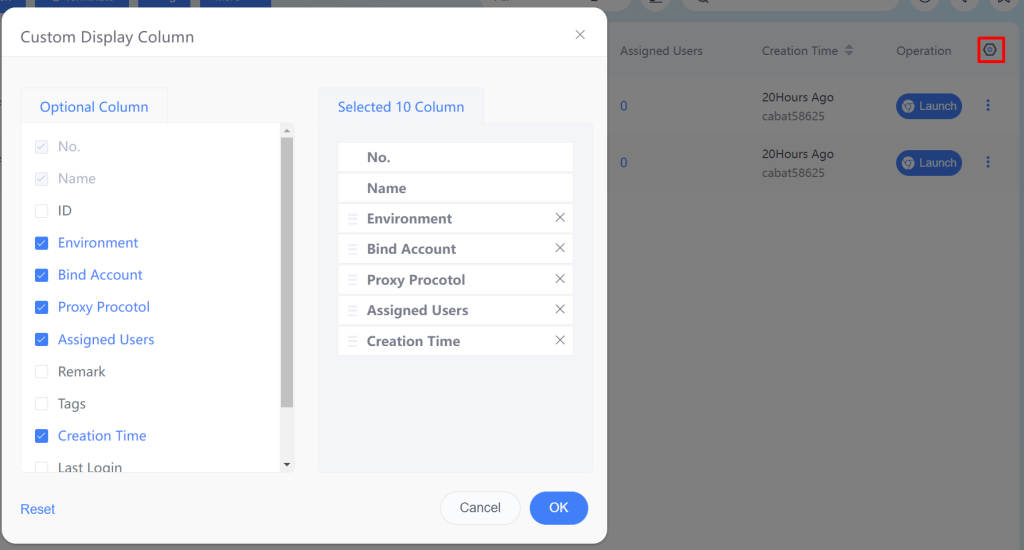Screen dimensions: 1024x550
Task: Click the list's scroll up arrow
Action: tap(287, 131)
